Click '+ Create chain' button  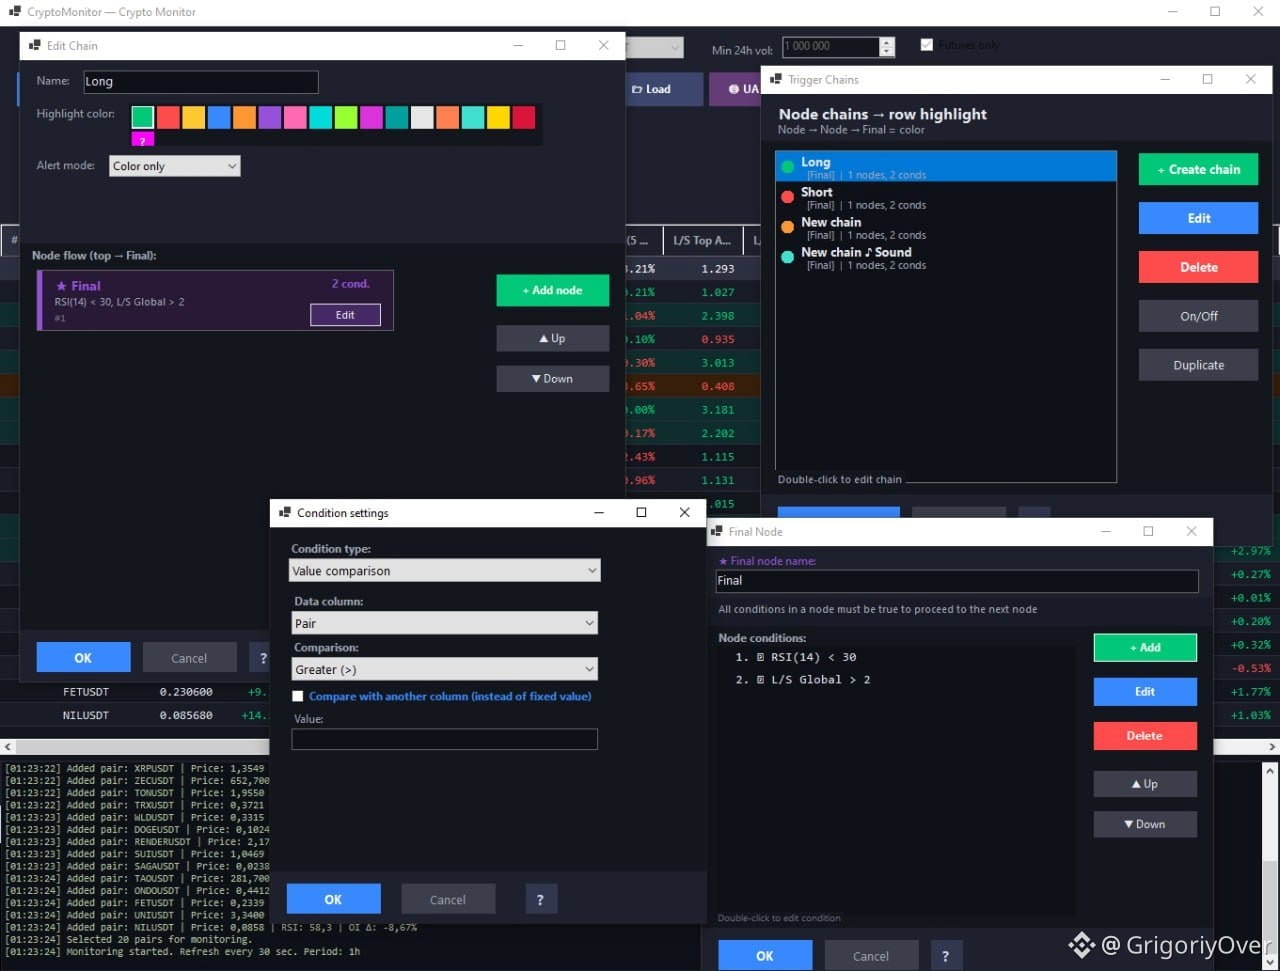(x=1198, y=169)
